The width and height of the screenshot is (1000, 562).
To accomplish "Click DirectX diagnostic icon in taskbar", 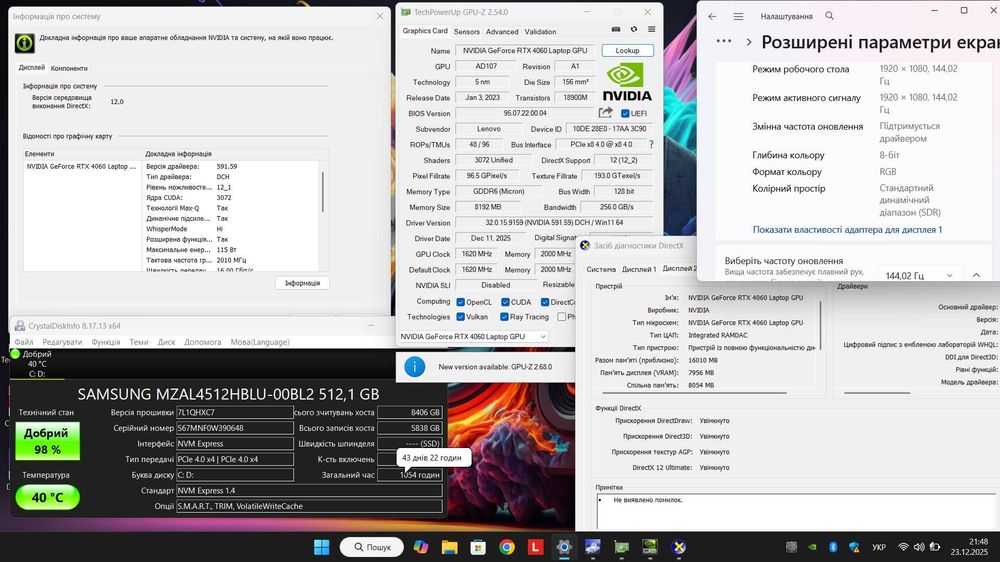I will click(x=679, y=547).
